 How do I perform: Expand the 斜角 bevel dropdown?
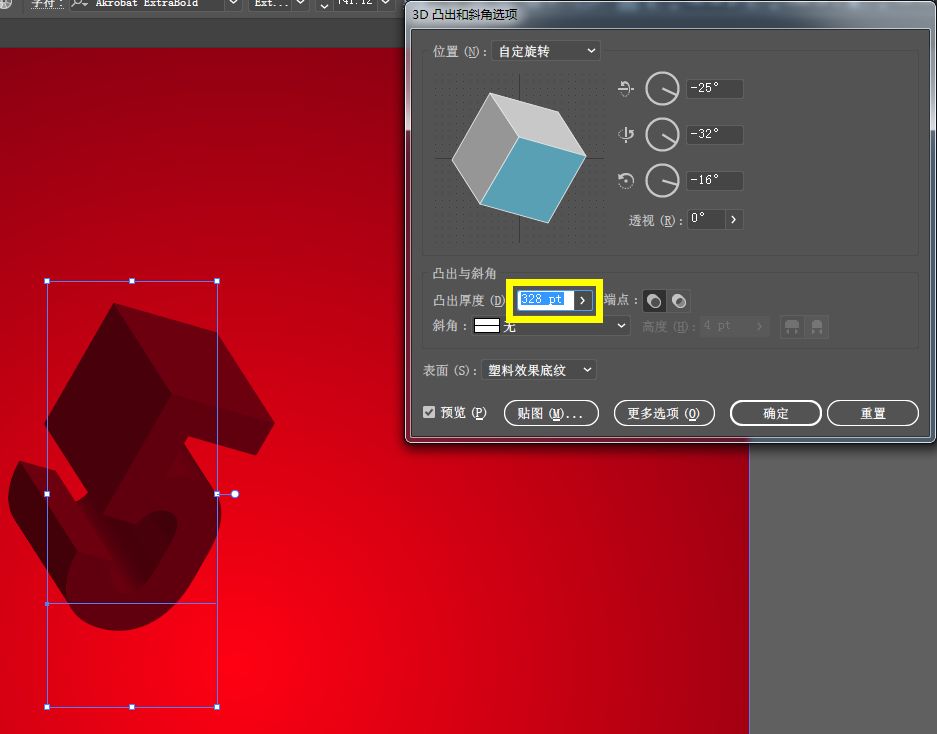point(621,326)
